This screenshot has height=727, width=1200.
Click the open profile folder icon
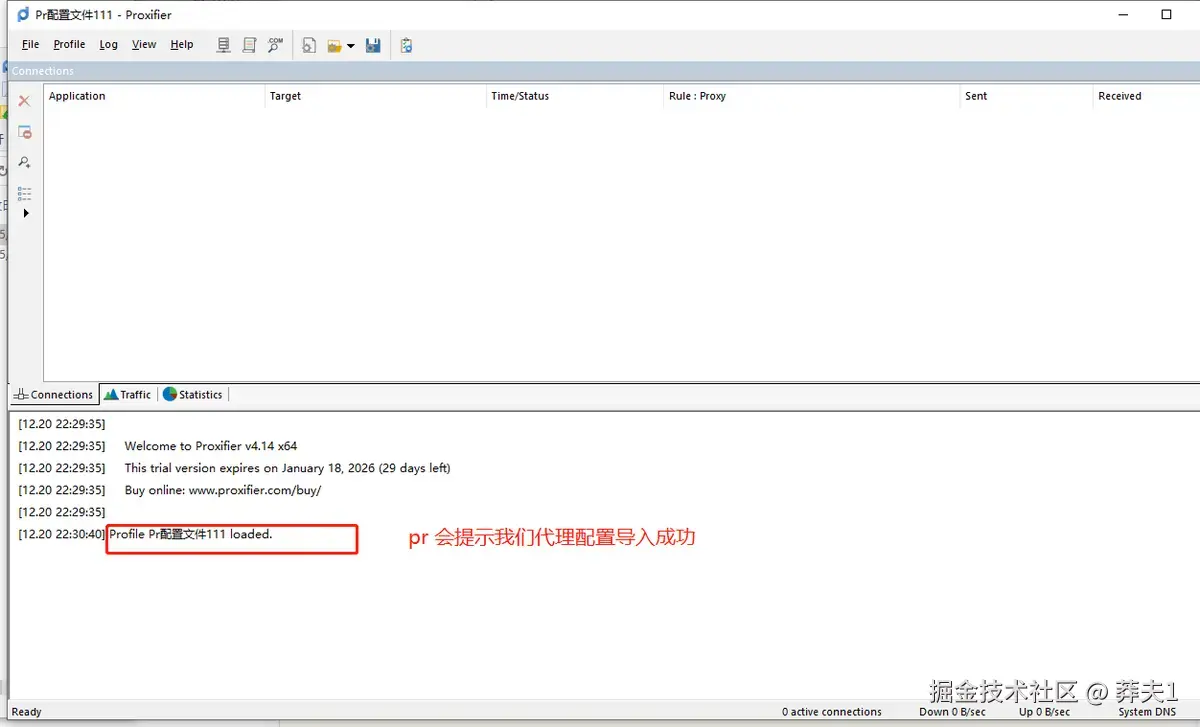335,45
